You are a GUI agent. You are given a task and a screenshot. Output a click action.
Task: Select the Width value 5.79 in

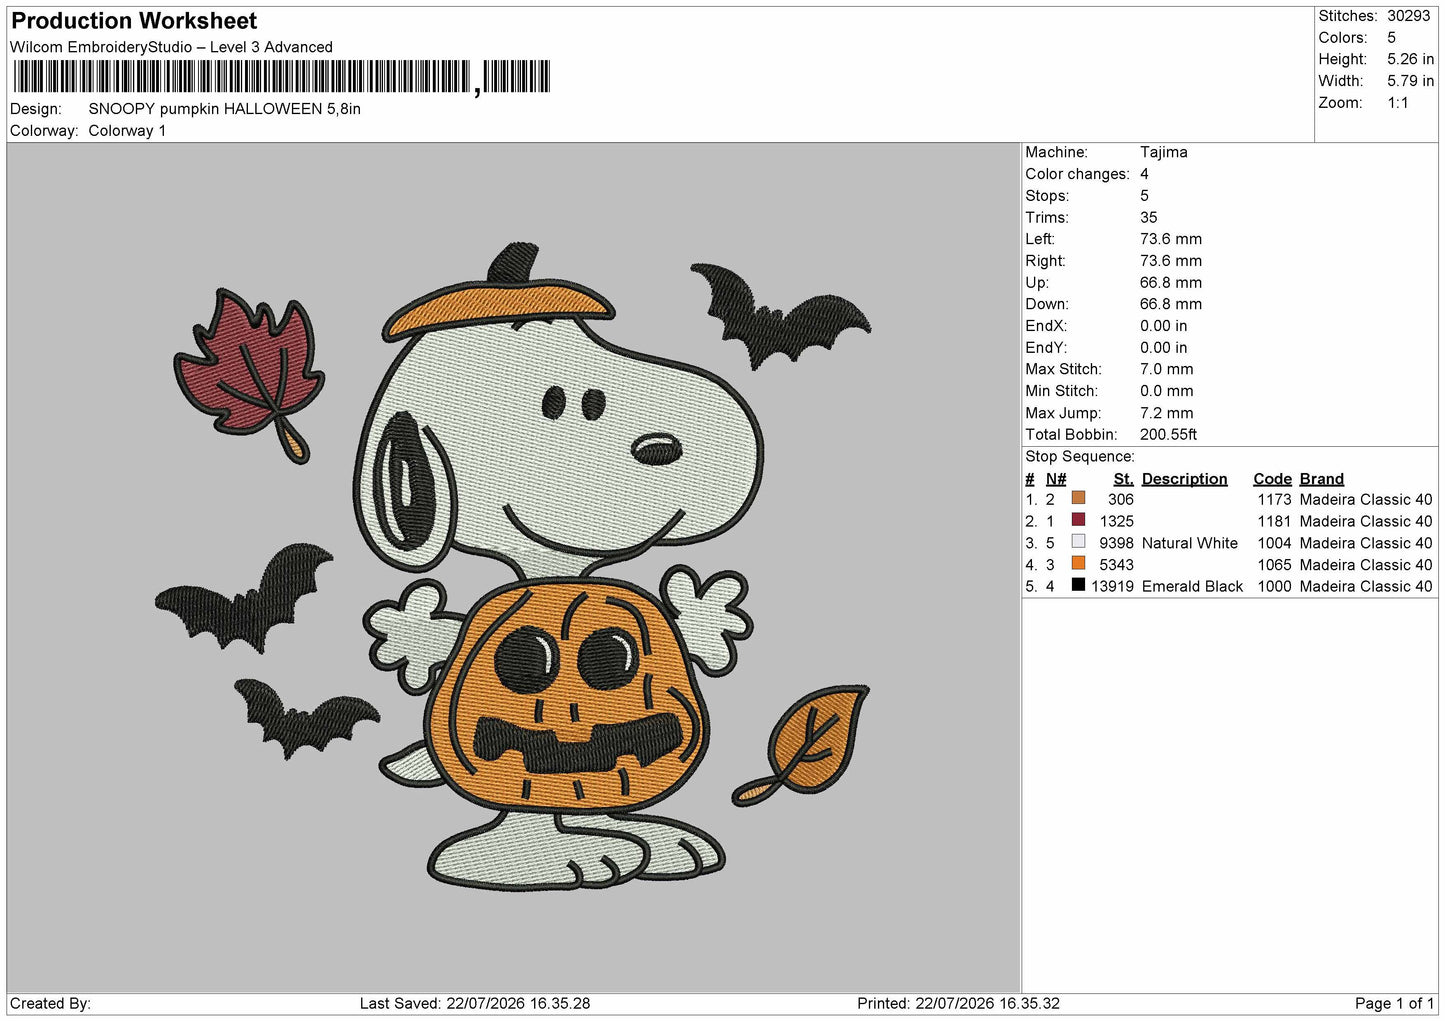point(1411,81)
